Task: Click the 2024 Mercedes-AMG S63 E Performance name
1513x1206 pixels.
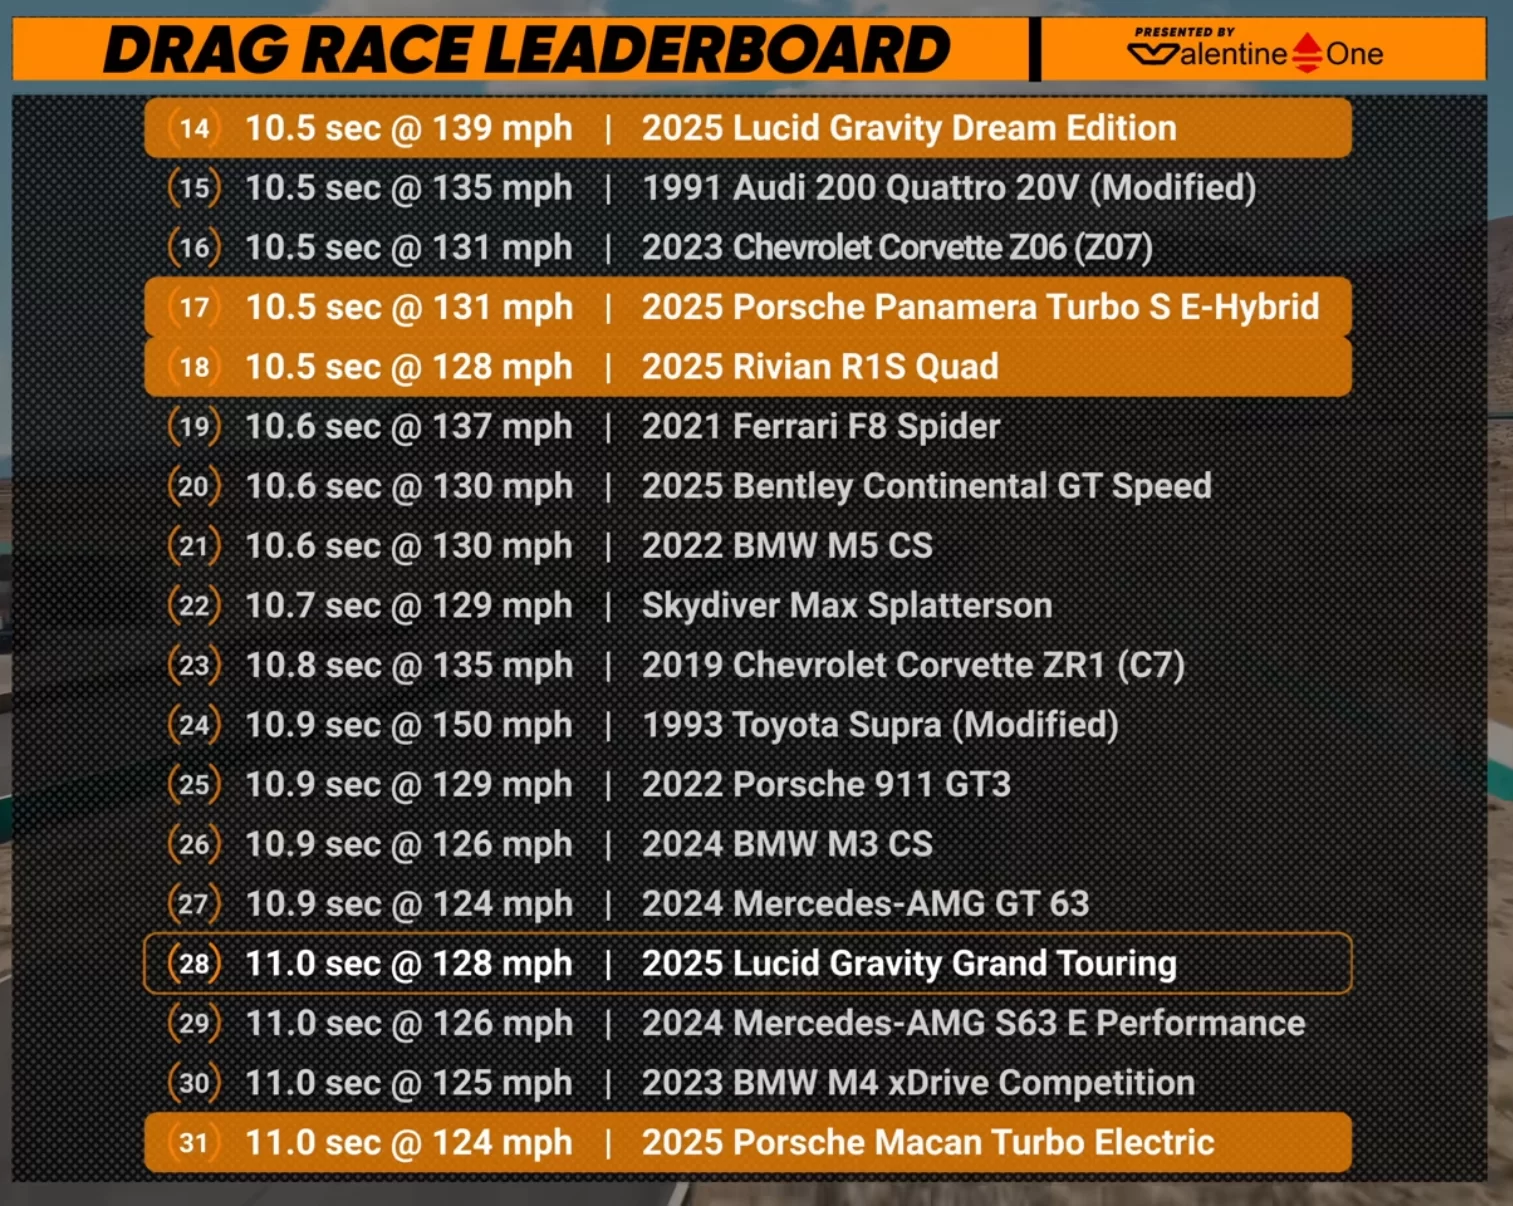Action: click(x=973, y=1023)
